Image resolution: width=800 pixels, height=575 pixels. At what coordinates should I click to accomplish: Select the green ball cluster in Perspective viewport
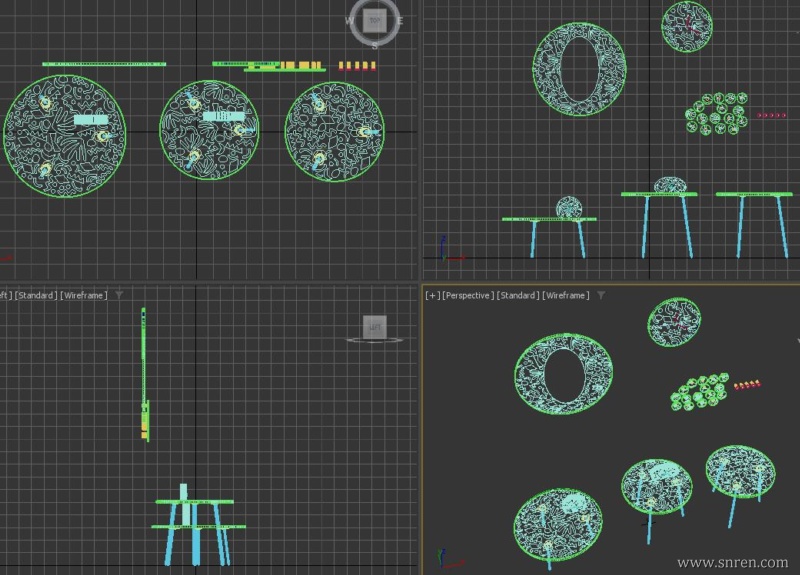click(x=700, y=393)
